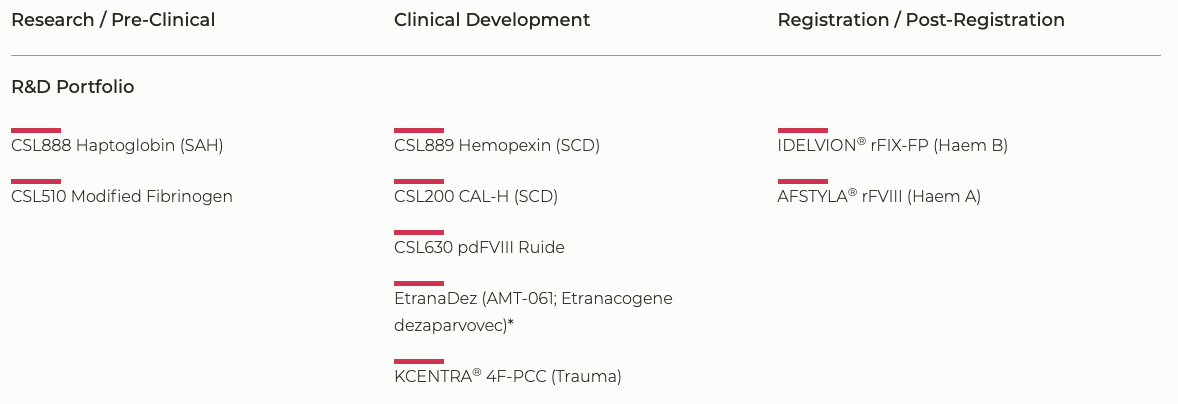Select the CSL630 pdFVIII Ruide entry
The height and width of the screenshot is (404, 1178).
(479, 248)
